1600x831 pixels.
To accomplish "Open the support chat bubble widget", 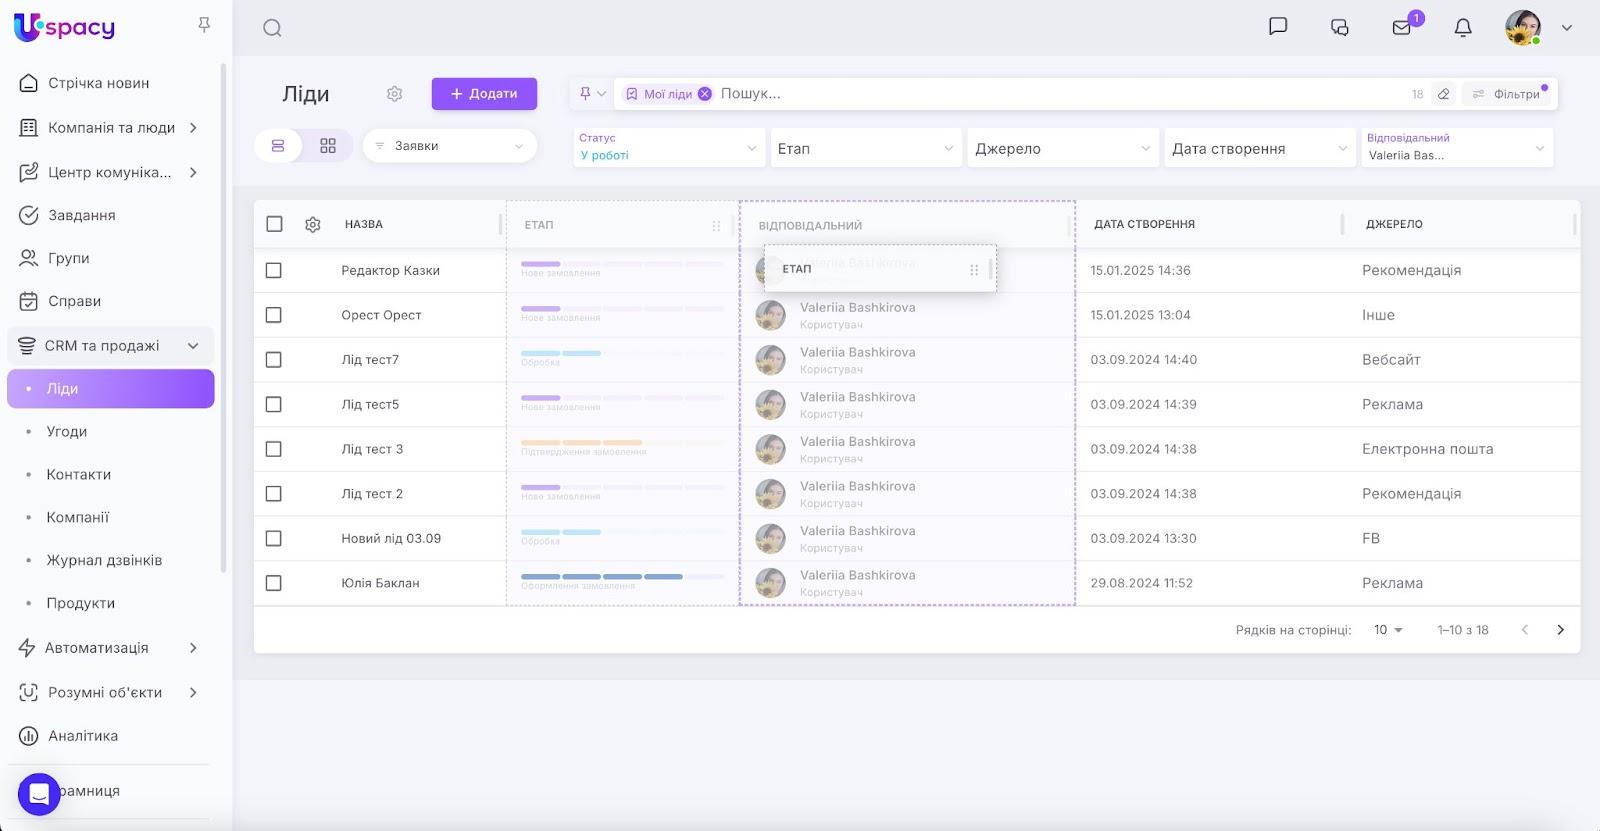I will pyautogui.click(x=39, y=794).
